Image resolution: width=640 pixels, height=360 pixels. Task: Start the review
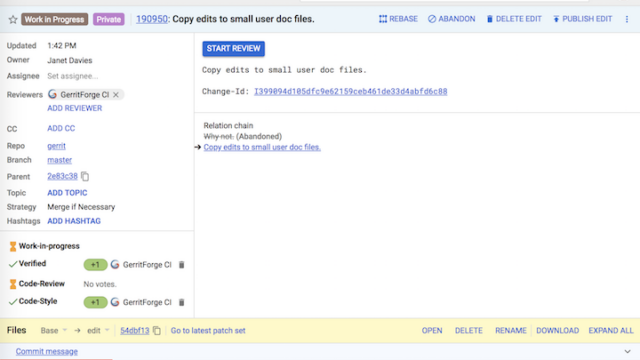[233, 49]
